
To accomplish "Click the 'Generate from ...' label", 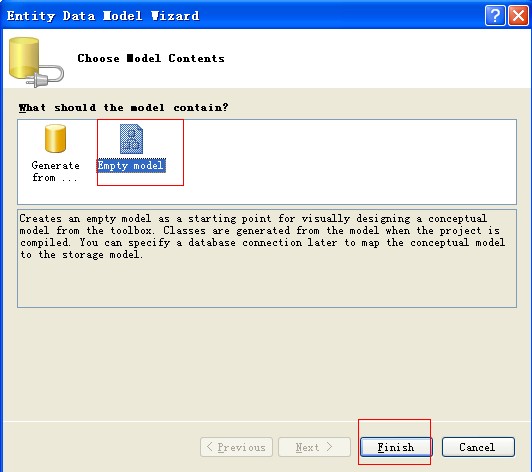I will click(55, 171).
